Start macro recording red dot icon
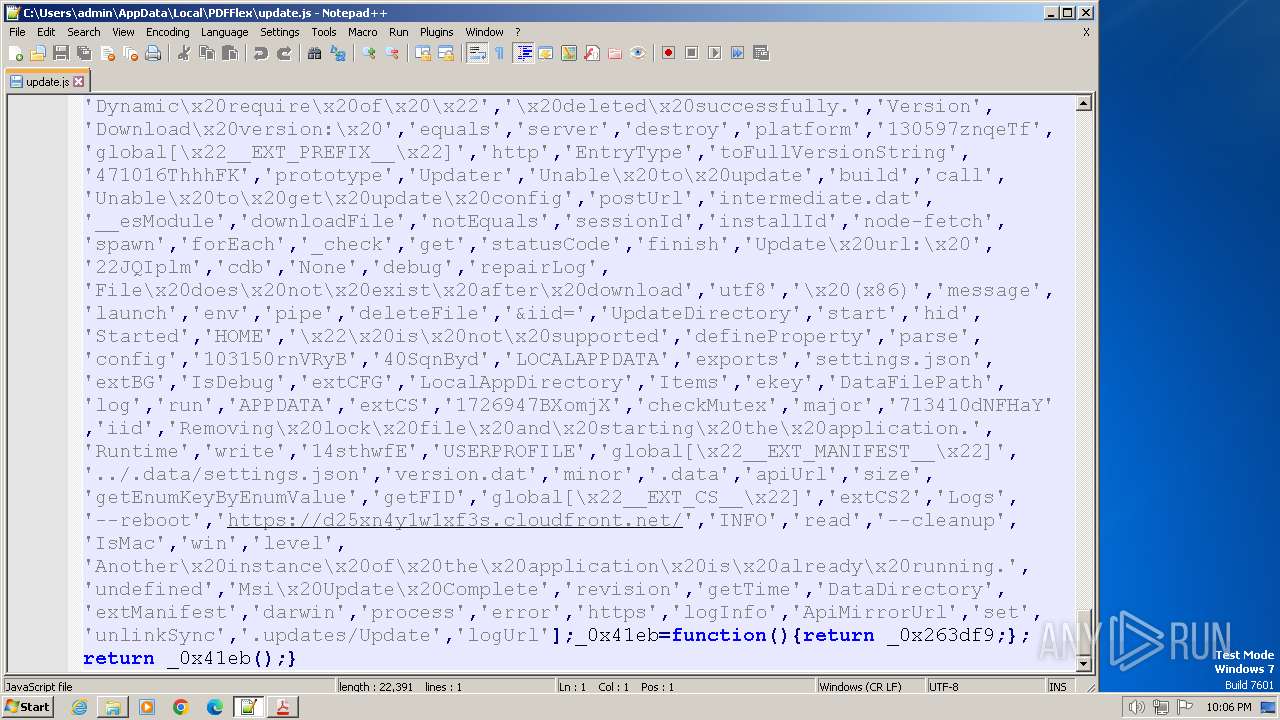The height and width of the screenshot is (720, 1280). pyautogui.click(x=668, y=53)
